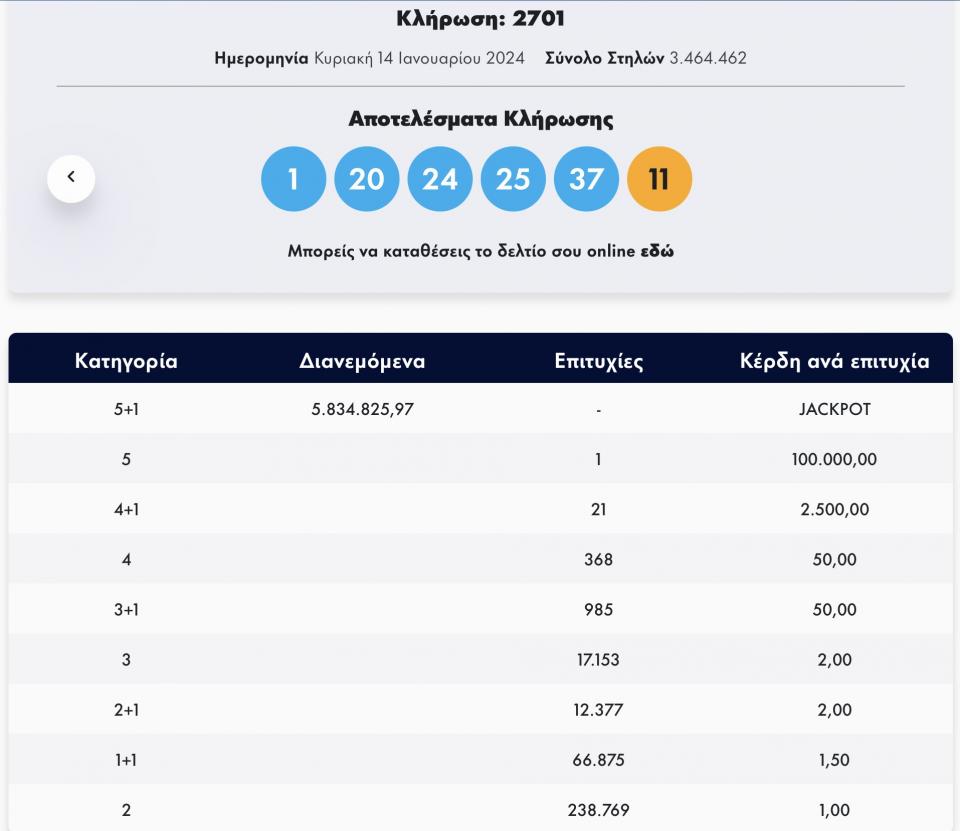
Task: Click the Κατηγορία column header
Action: pyautogui.click(x=126, y=361)
